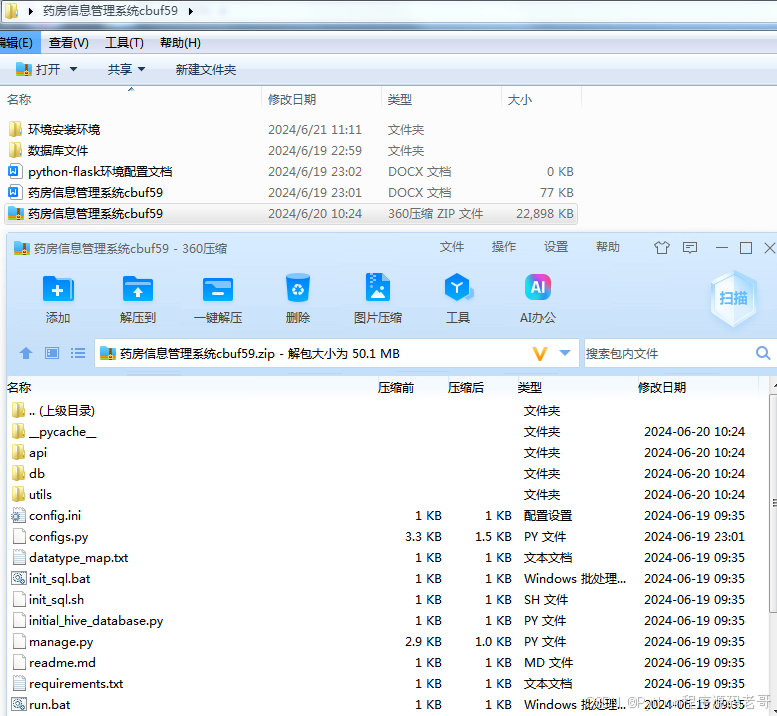Click the 删除 (Delete) trash icon
The height and width of the screenshot is (716, 777).
click(298, 288)
